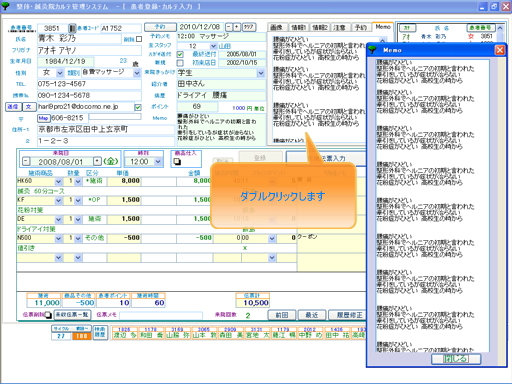Tick the checkbox next to the email address
The image size is (512, 384).
pos(138,107)
